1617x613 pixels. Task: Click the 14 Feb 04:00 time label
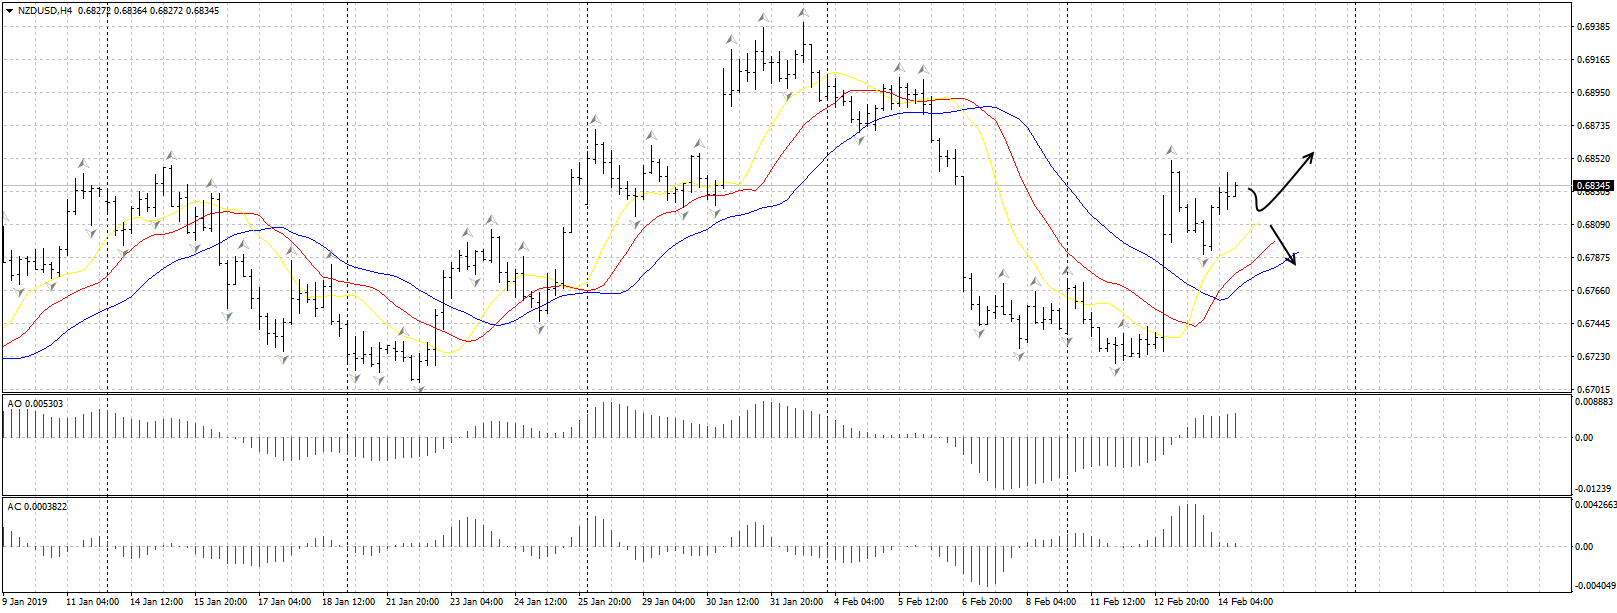click(x=1245, y=602)
